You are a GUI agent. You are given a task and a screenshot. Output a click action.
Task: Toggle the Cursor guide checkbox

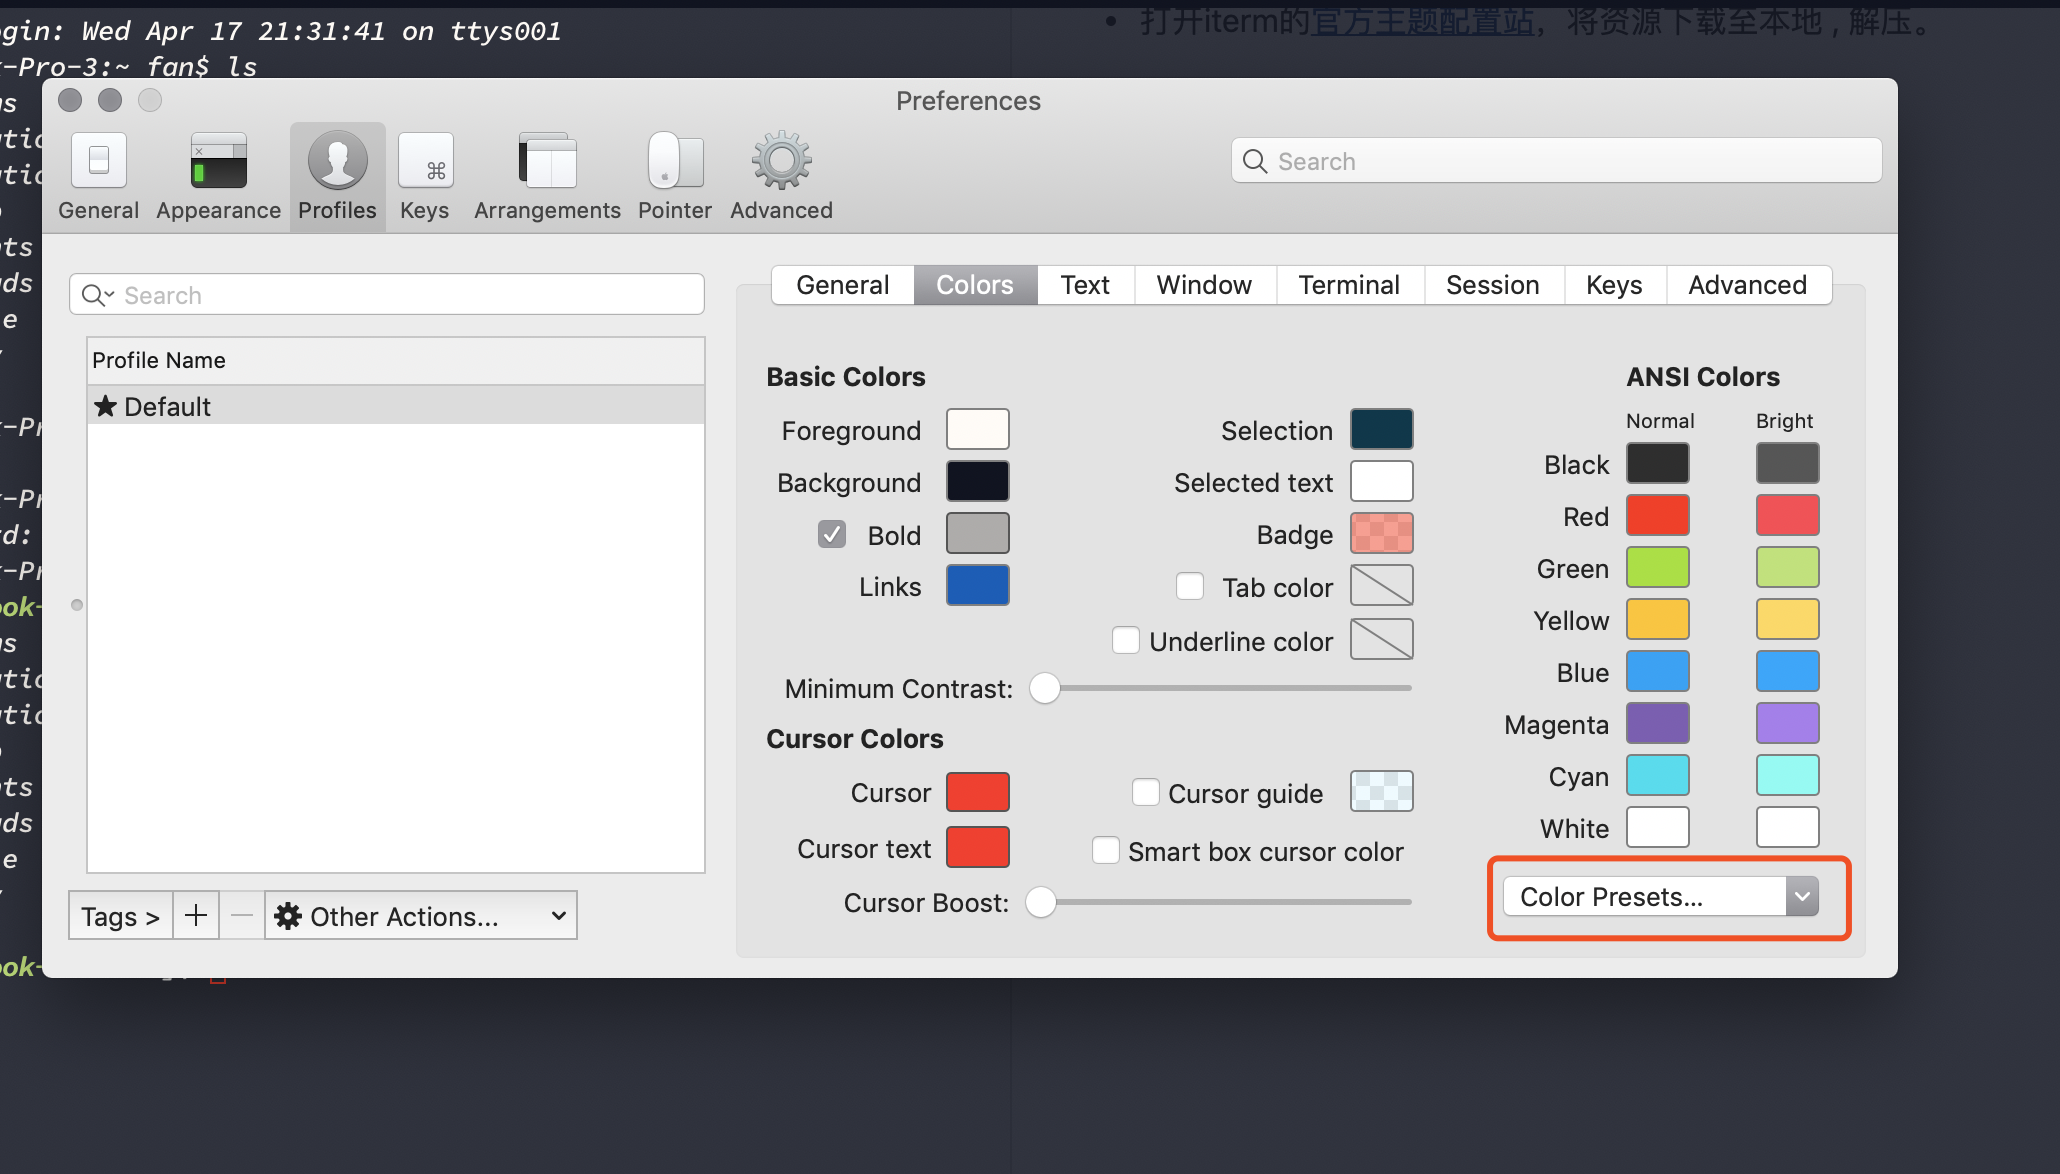(x=1146, y=792)
